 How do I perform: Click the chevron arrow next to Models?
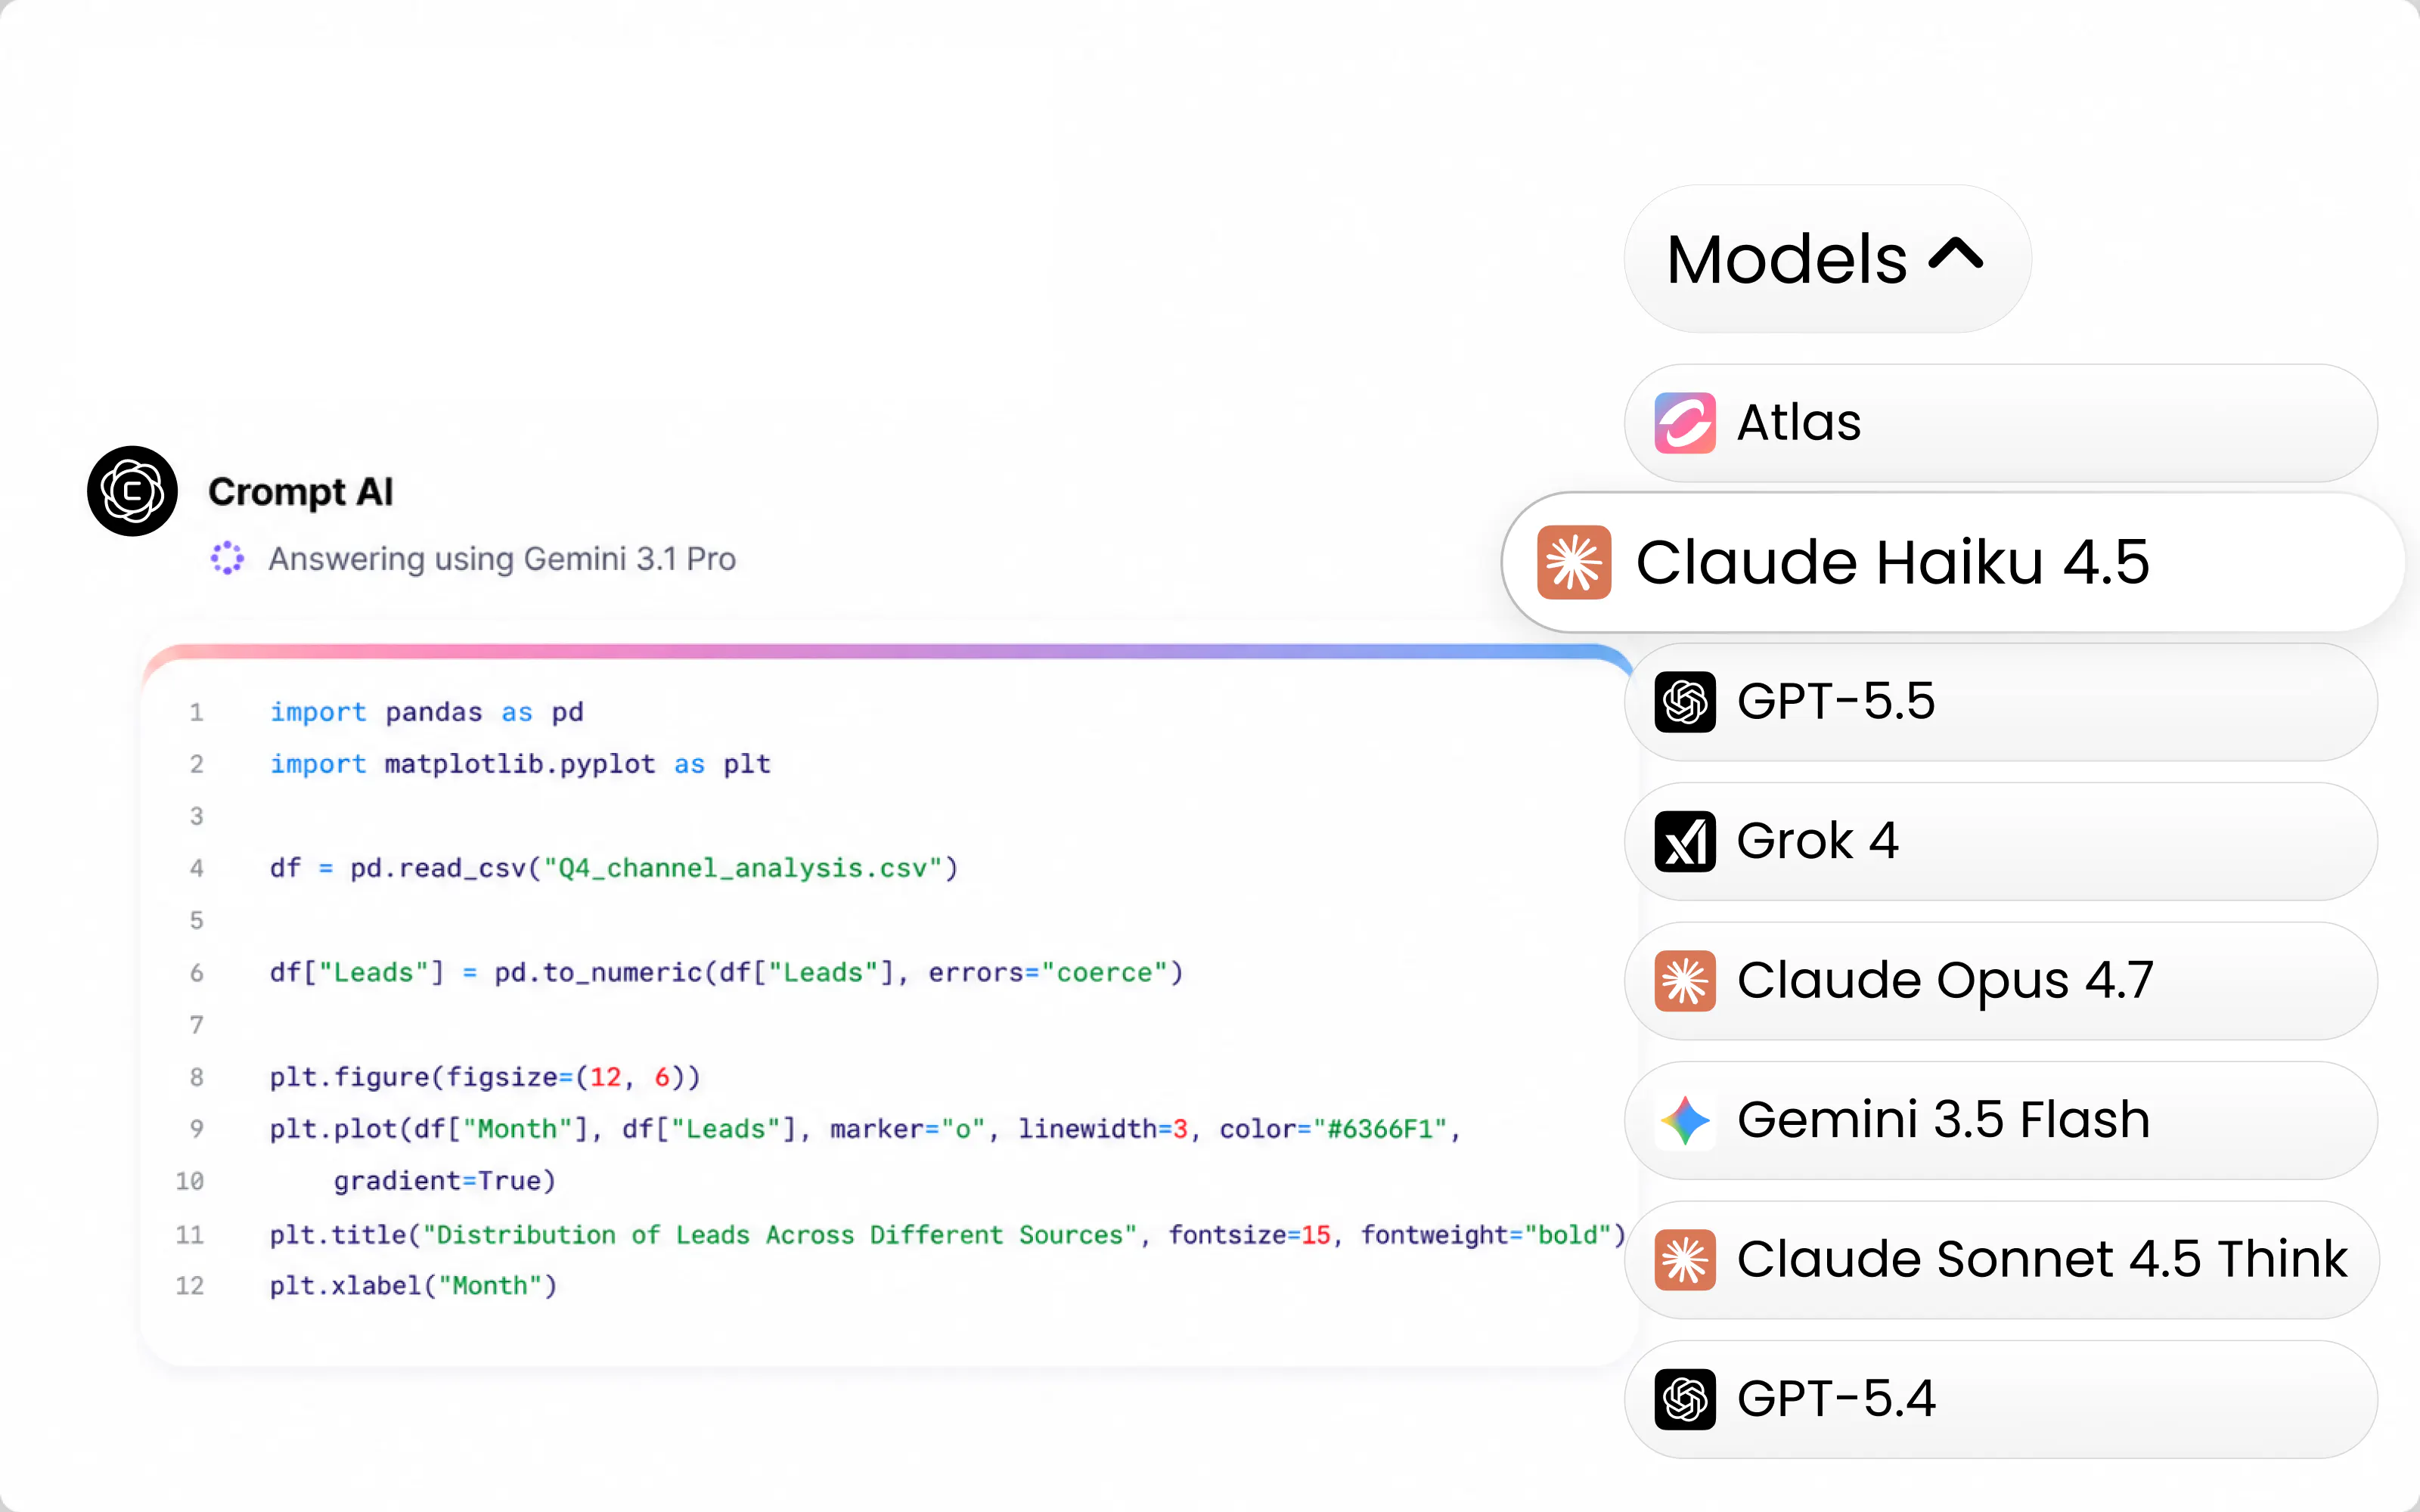[1955, 254]
